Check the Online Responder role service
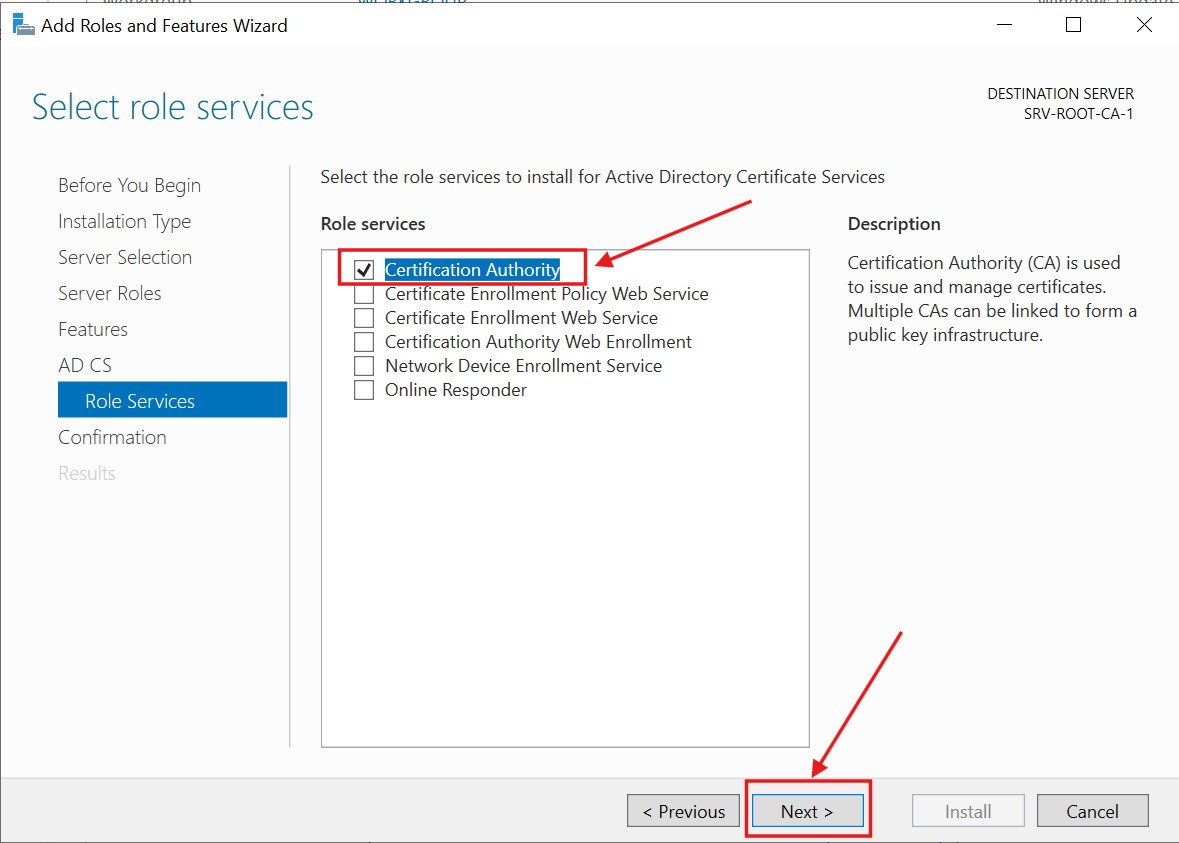Screen dimensions: 1179x843 [364, 389]
